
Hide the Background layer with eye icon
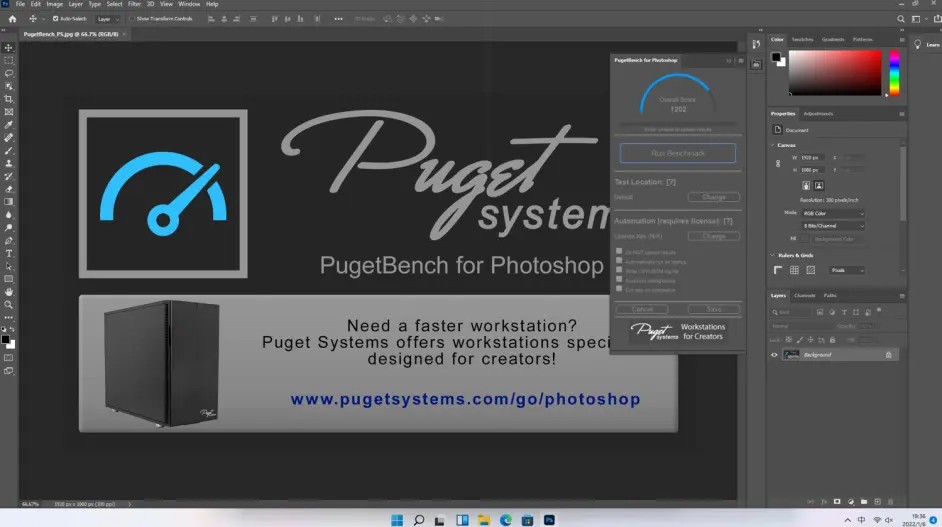click(x=774, y=355)
